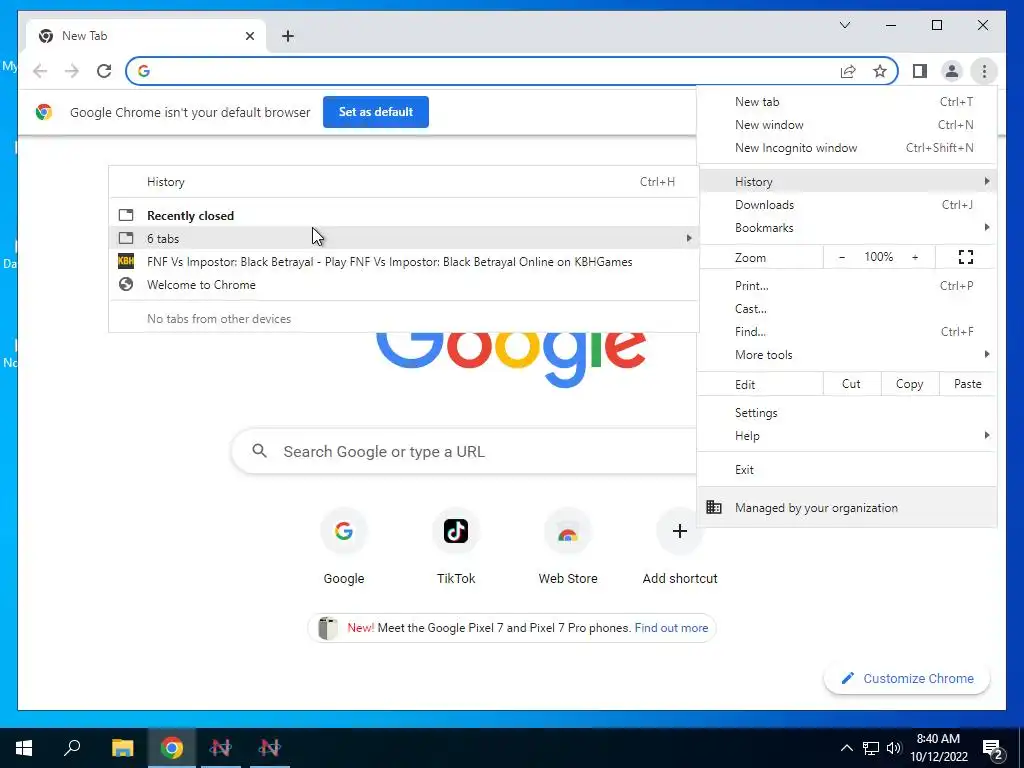Click the fullscreen icon in Zoom row

(x=966, y=257)
